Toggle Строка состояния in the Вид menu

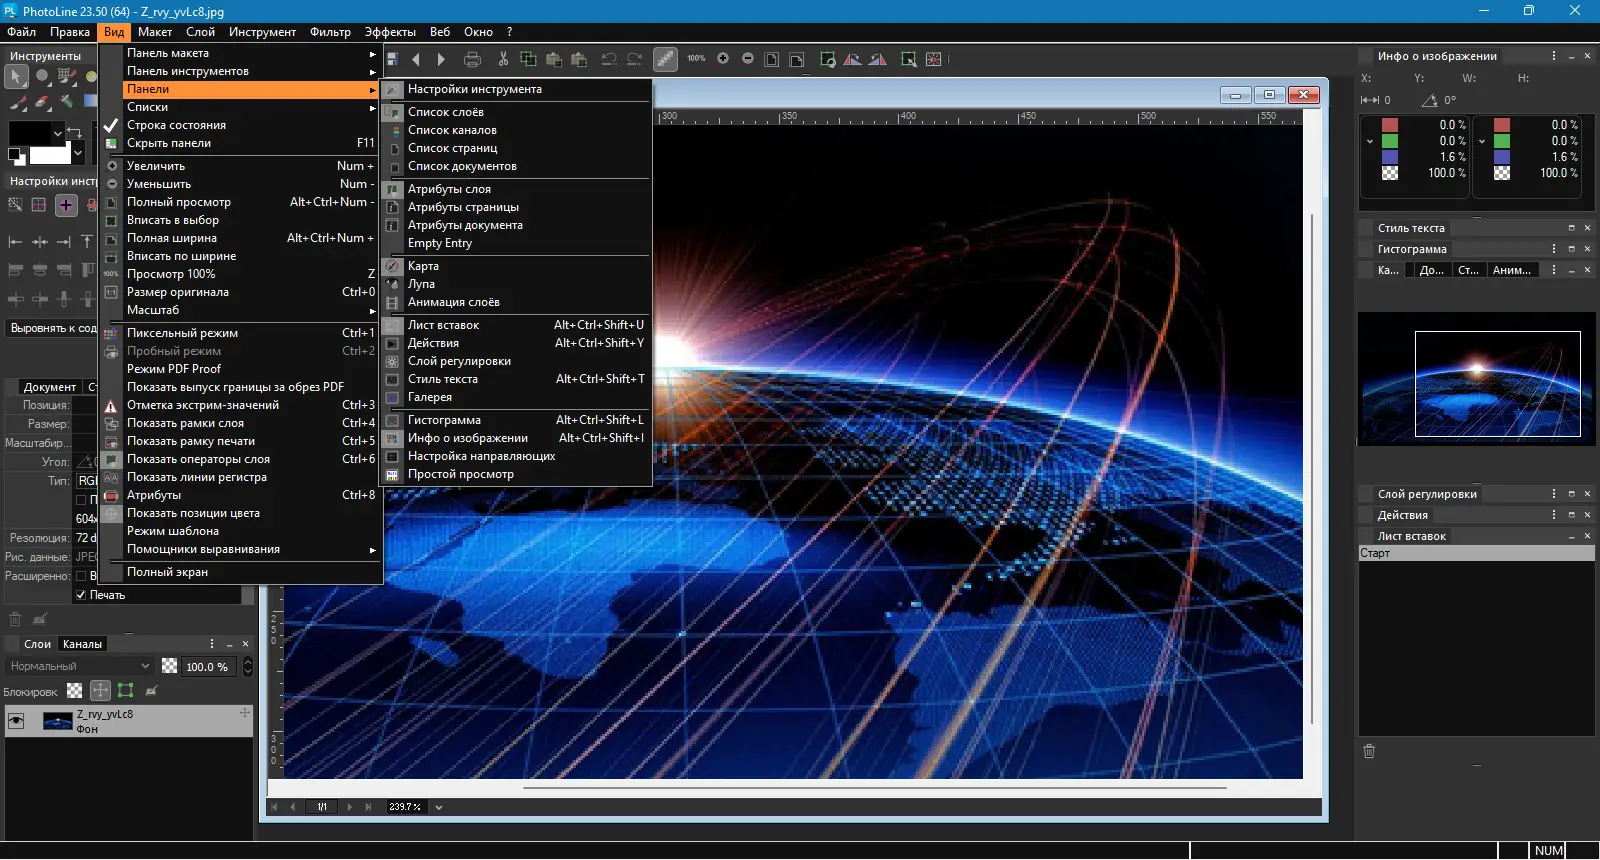(x=176, y=125)
